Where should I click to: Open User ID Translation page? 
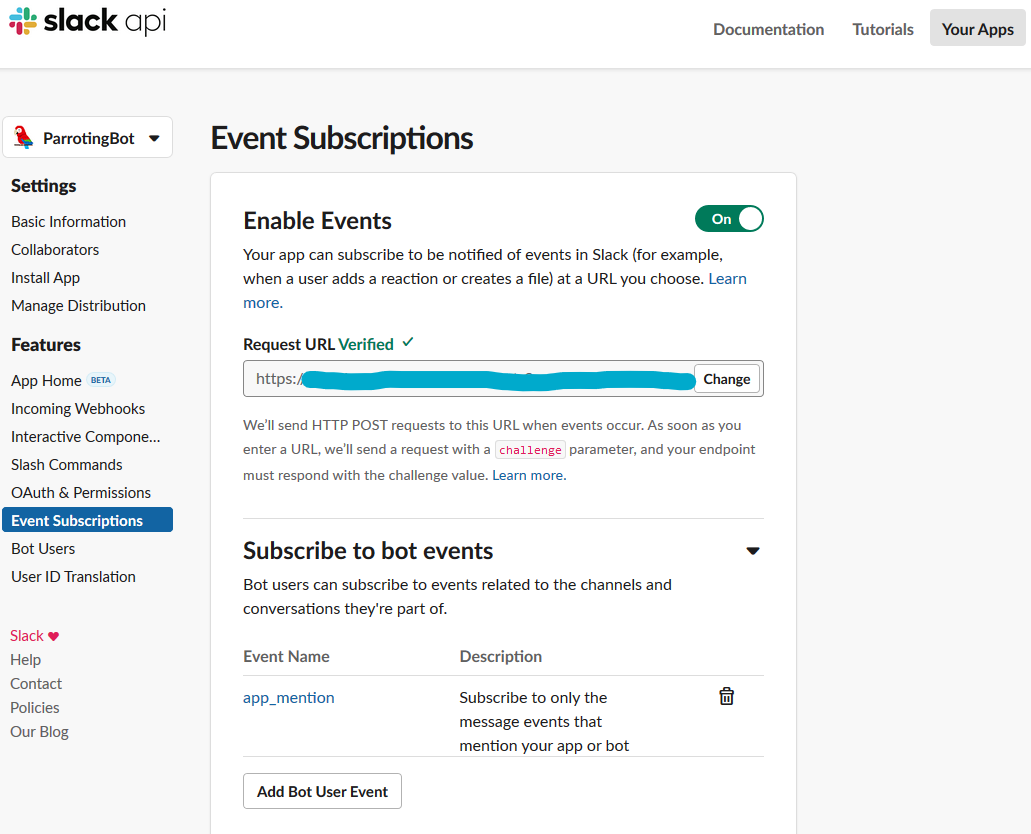click(x=73, y=577)
